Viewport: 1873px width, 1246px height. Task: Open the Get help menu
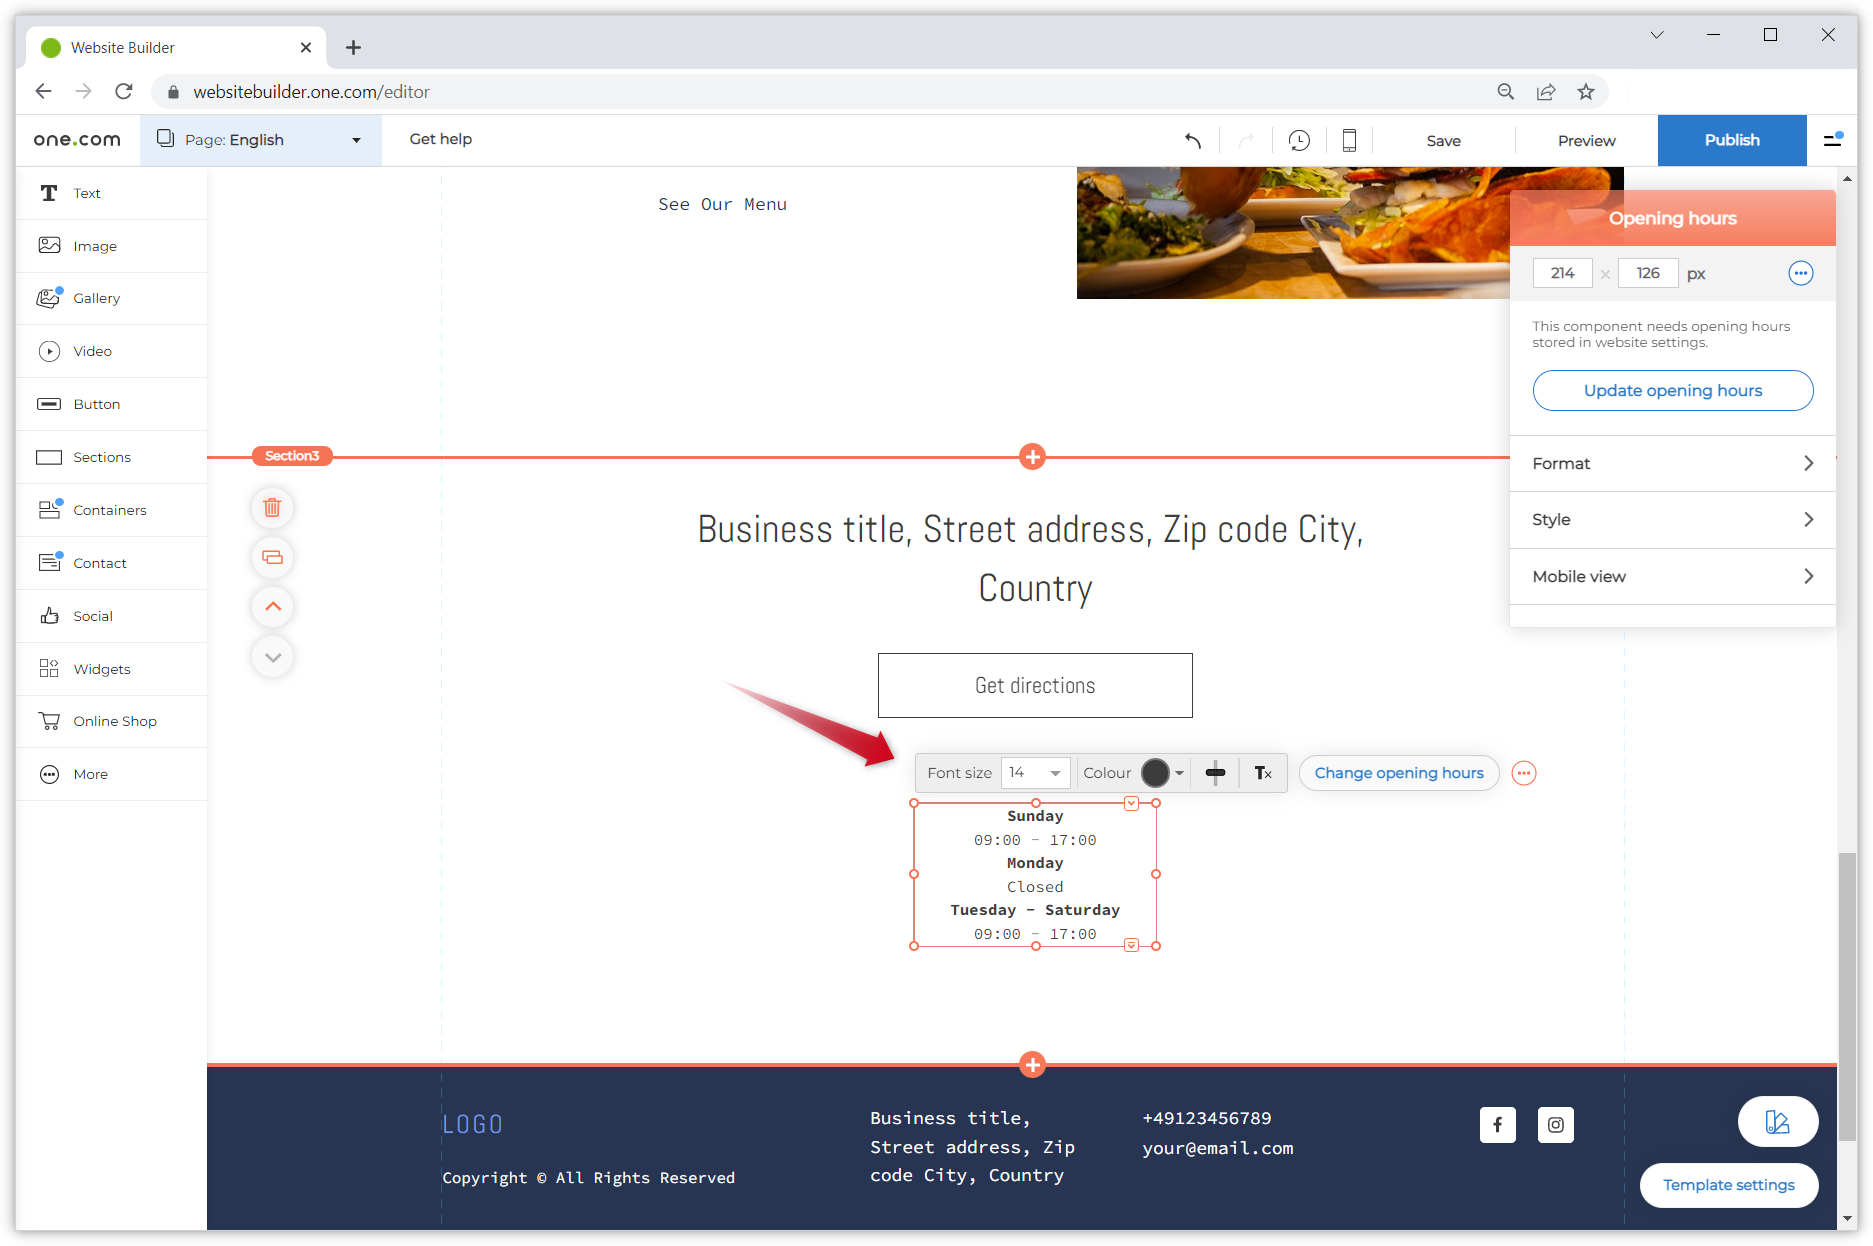coord(440,139)
